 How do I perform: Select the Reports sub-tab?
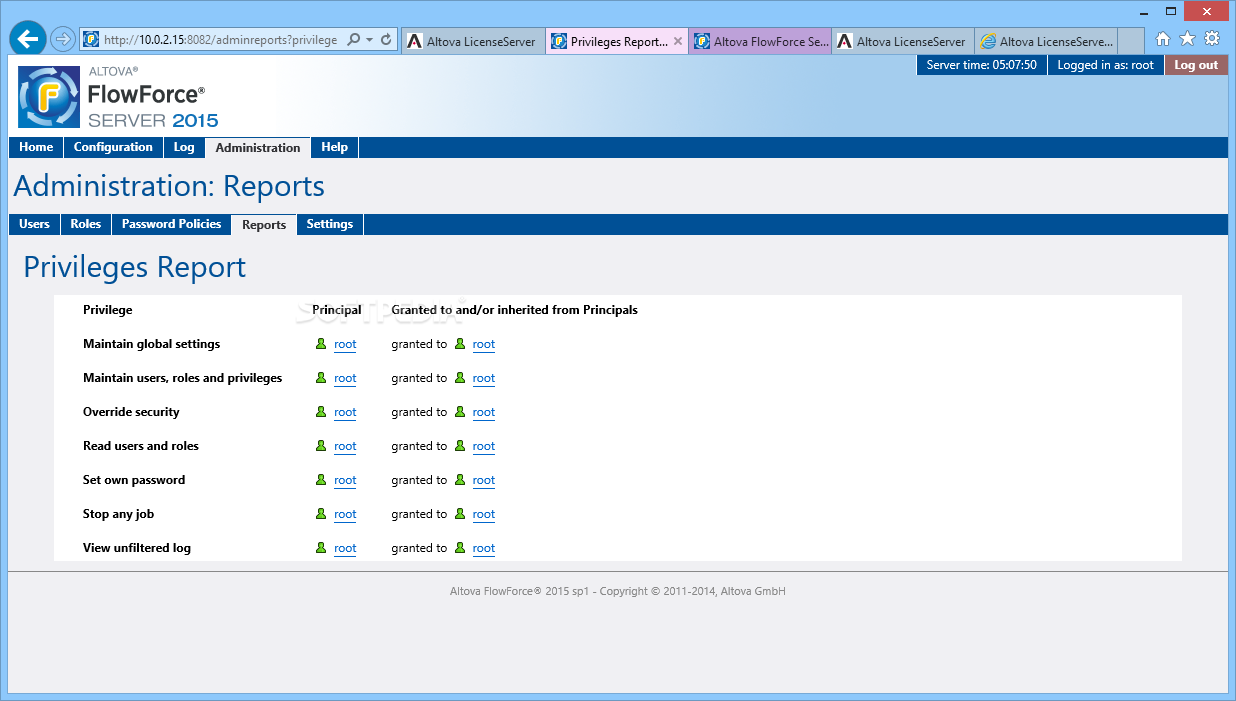(264, 224)
